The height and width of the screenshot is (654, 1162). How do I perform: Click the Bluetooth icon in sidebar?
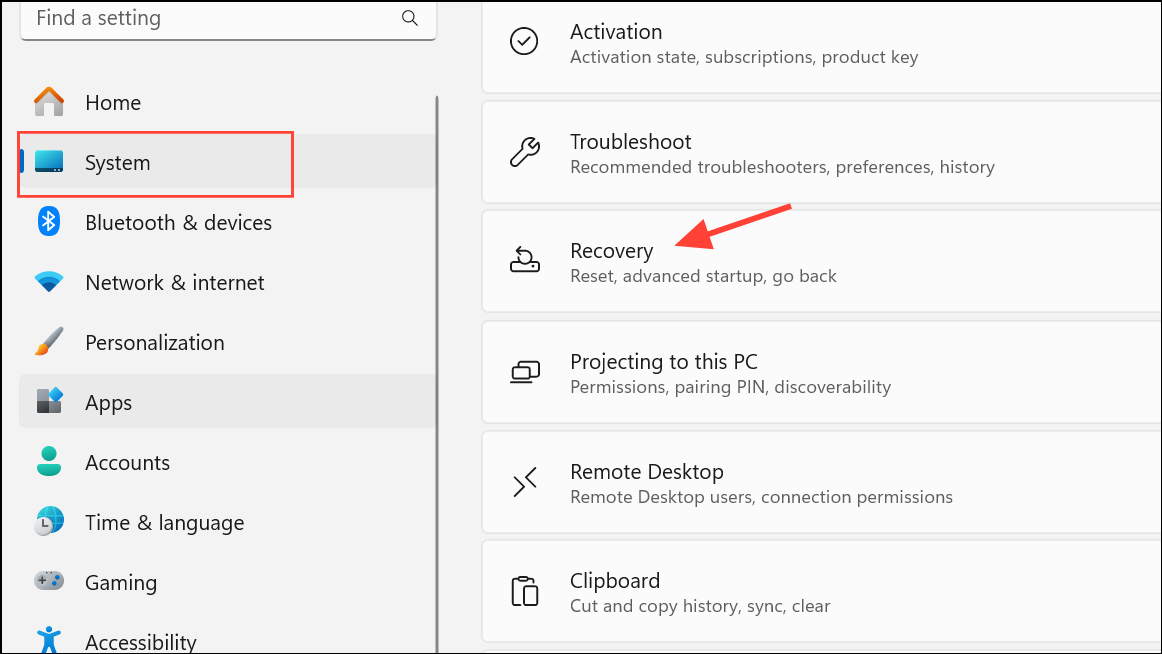[48, 222]
